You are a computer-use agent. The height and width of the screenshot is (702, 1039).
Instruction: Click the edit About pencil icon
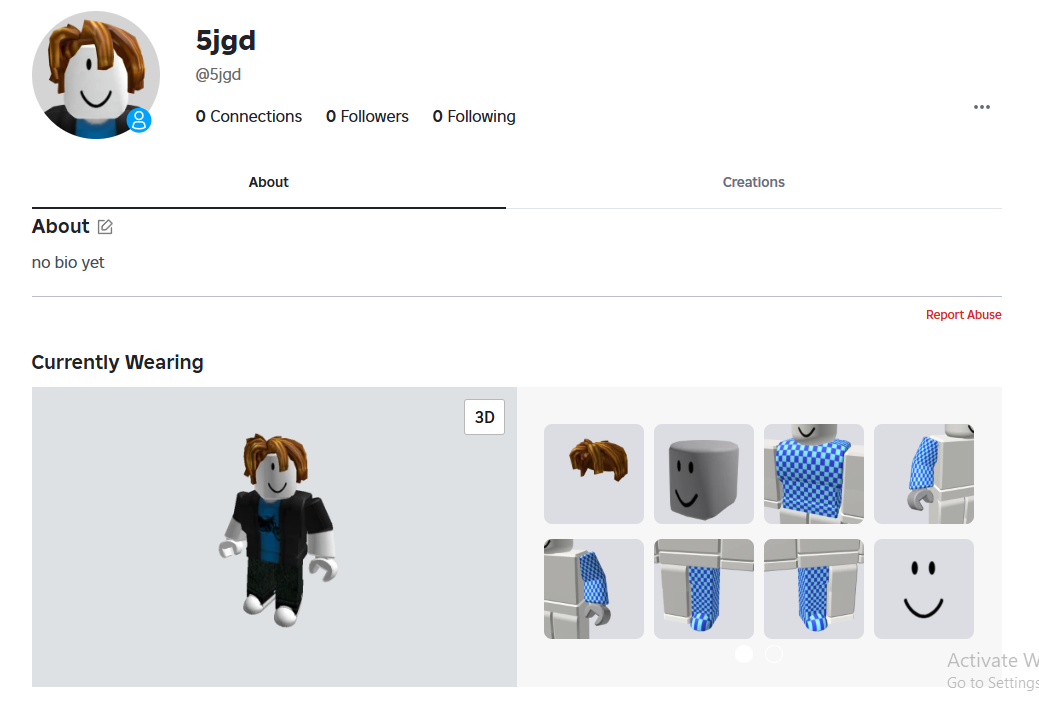tap(105, 227)
